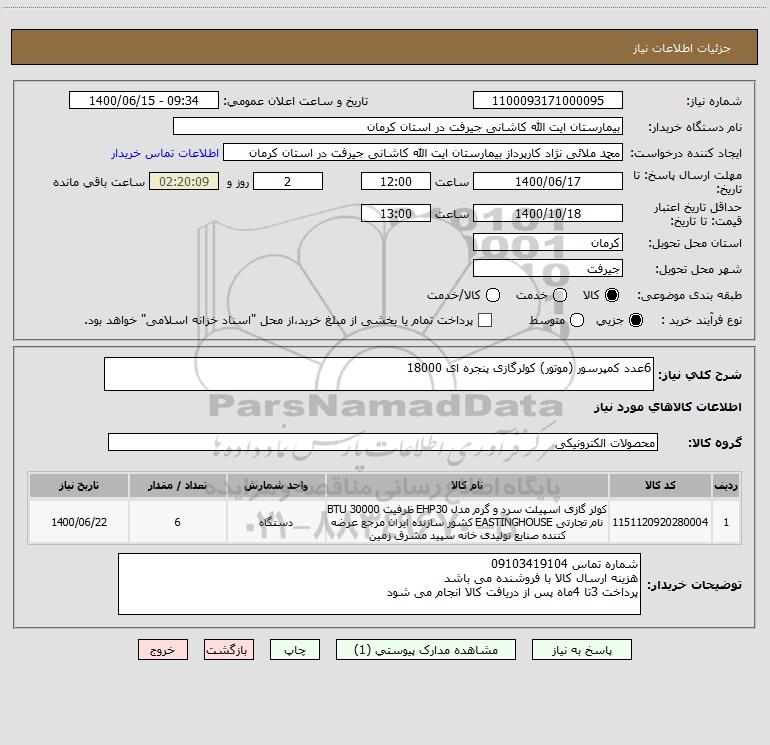
Task: Click the response deadline date 1400/06/17
Action: pos(548,181)
